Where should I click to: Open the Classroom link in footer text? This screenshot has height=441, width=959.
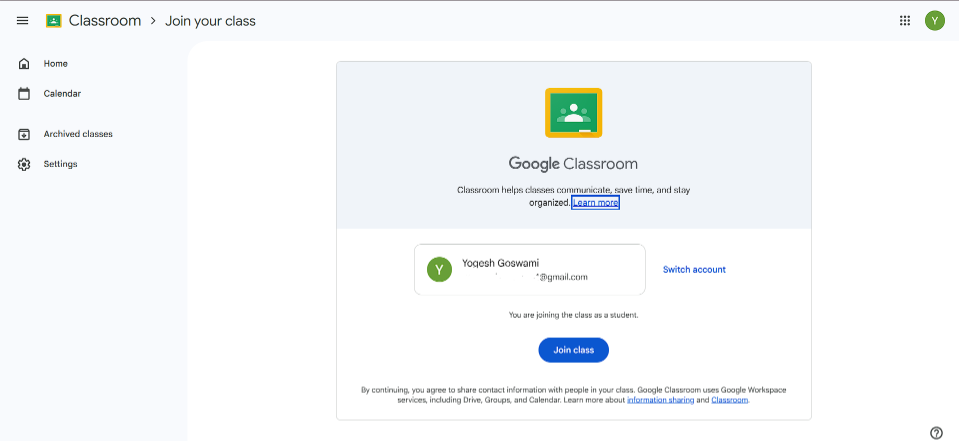[730, 400]
